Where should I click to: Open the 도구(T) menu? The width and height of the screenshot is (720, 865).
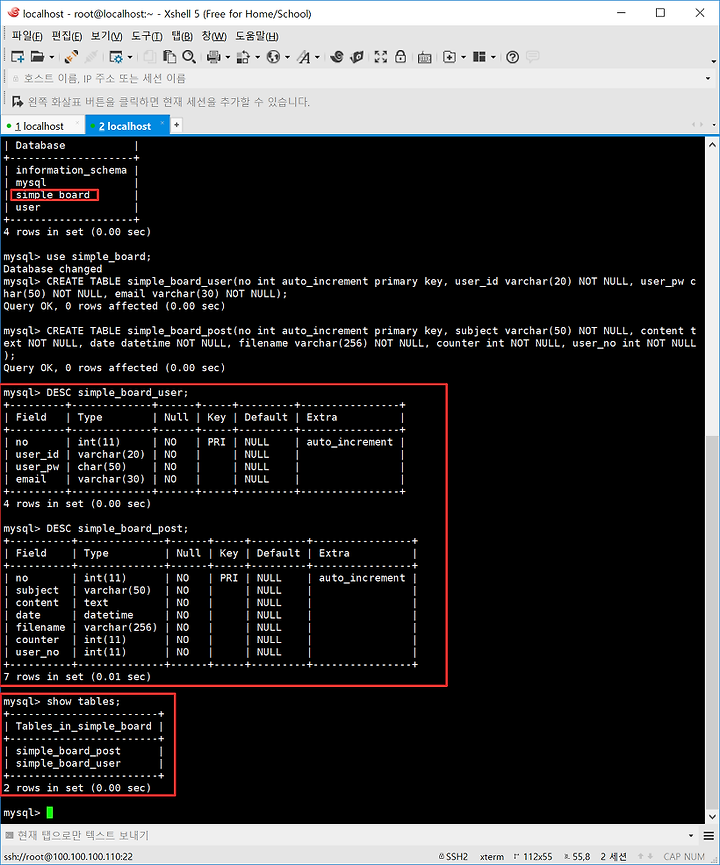pos(147,36)
